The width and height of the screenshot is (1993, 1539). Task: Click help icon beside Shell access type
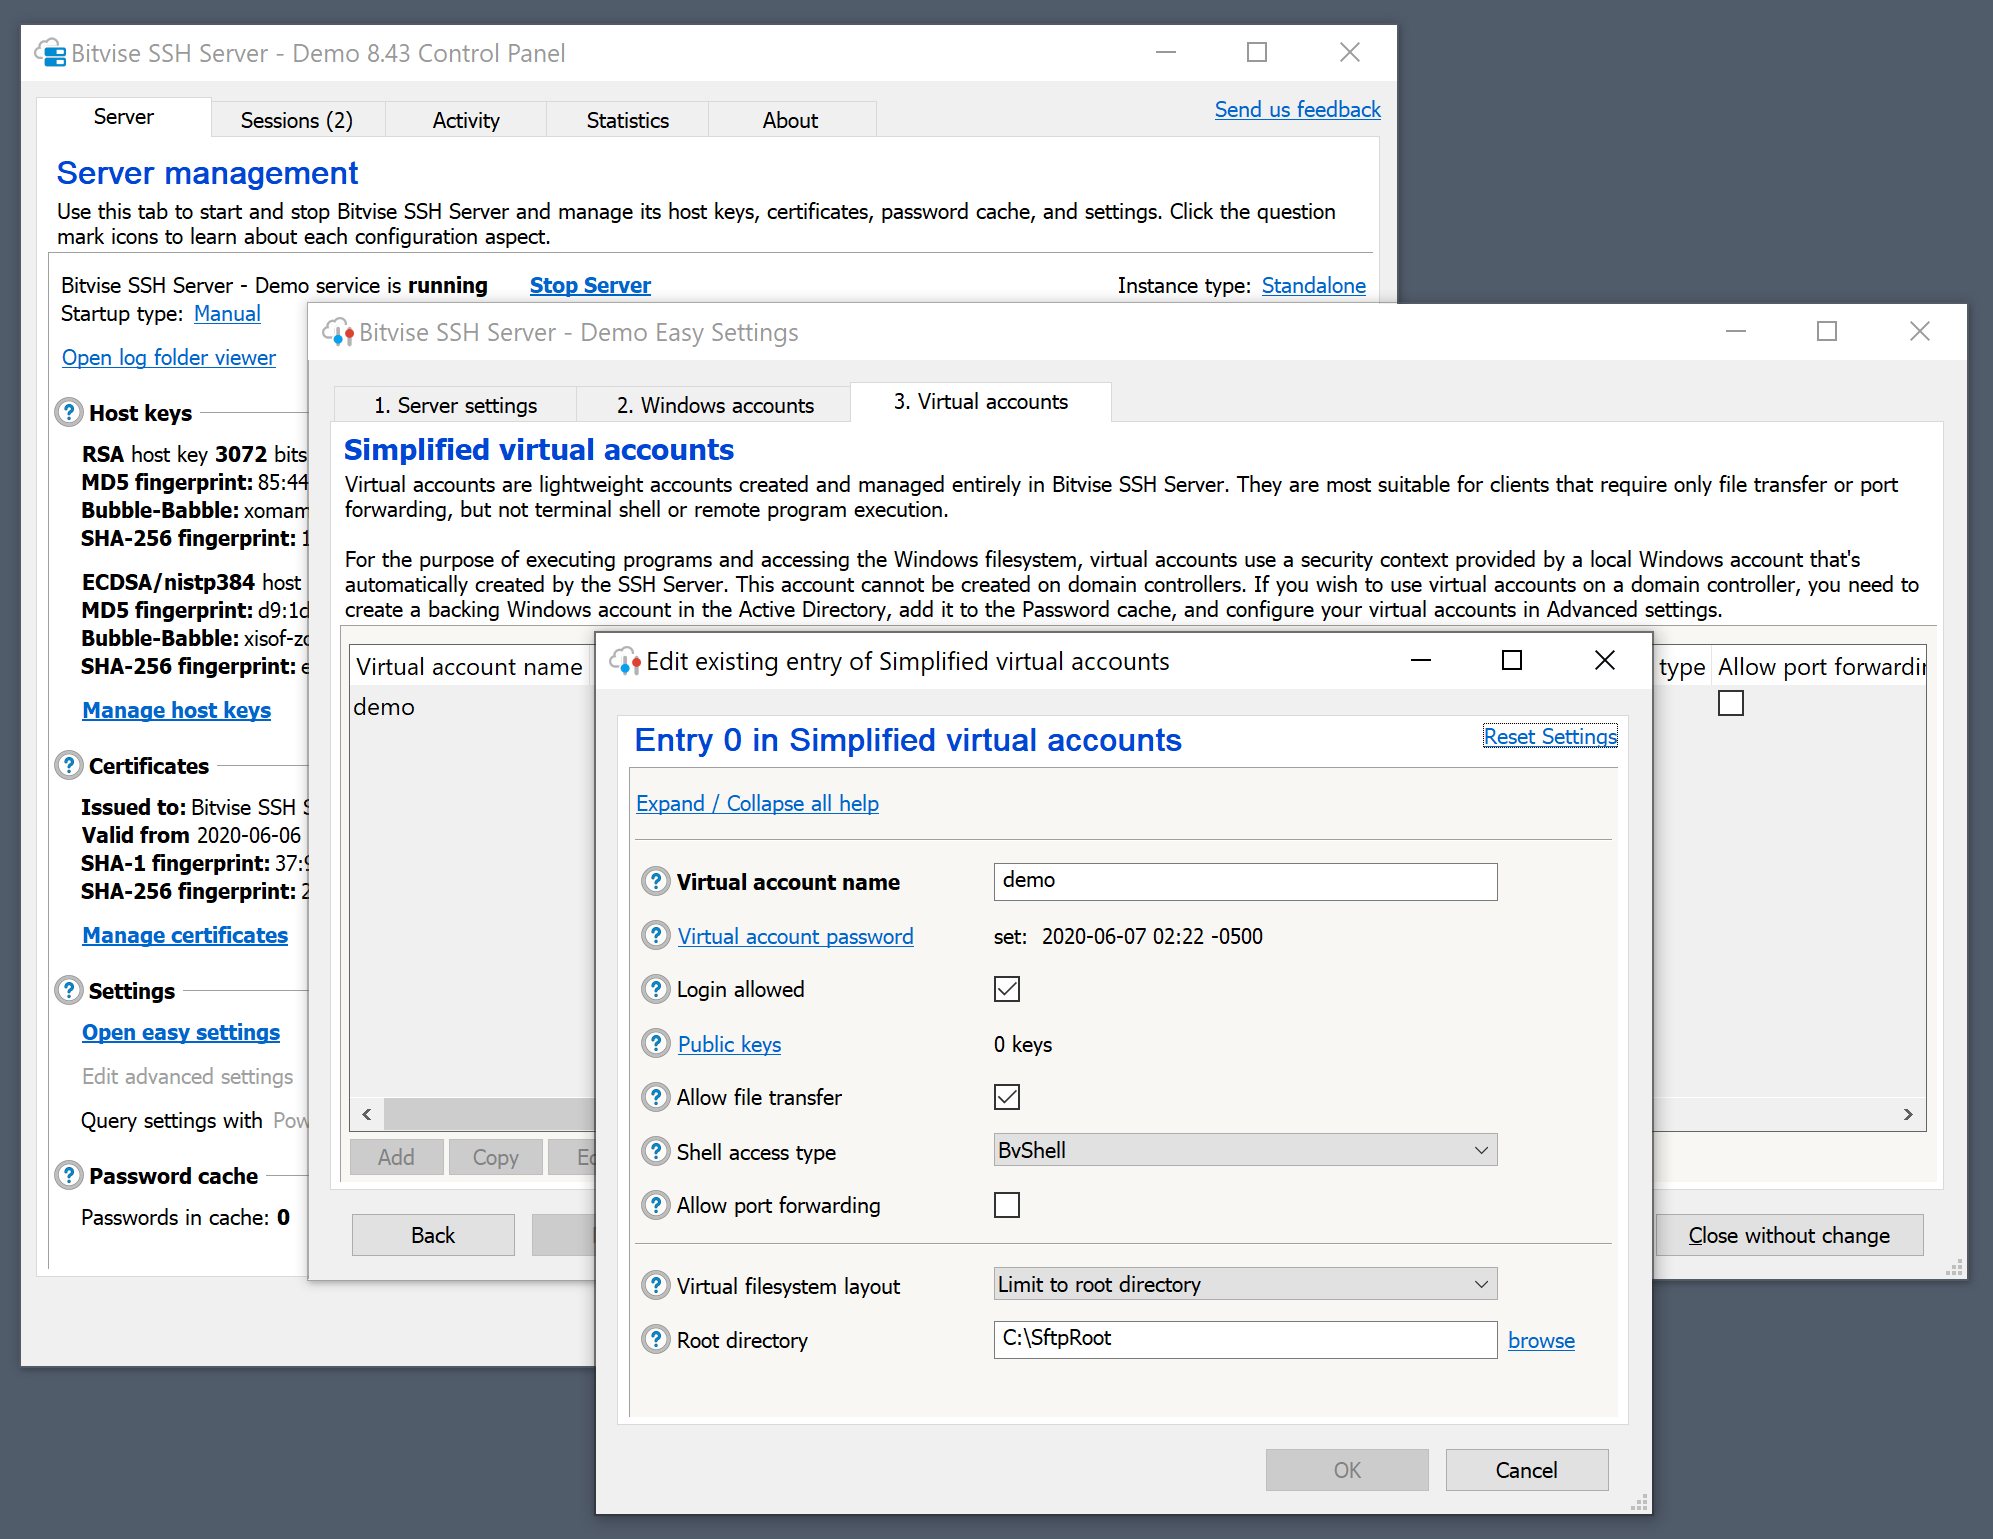655,1151
